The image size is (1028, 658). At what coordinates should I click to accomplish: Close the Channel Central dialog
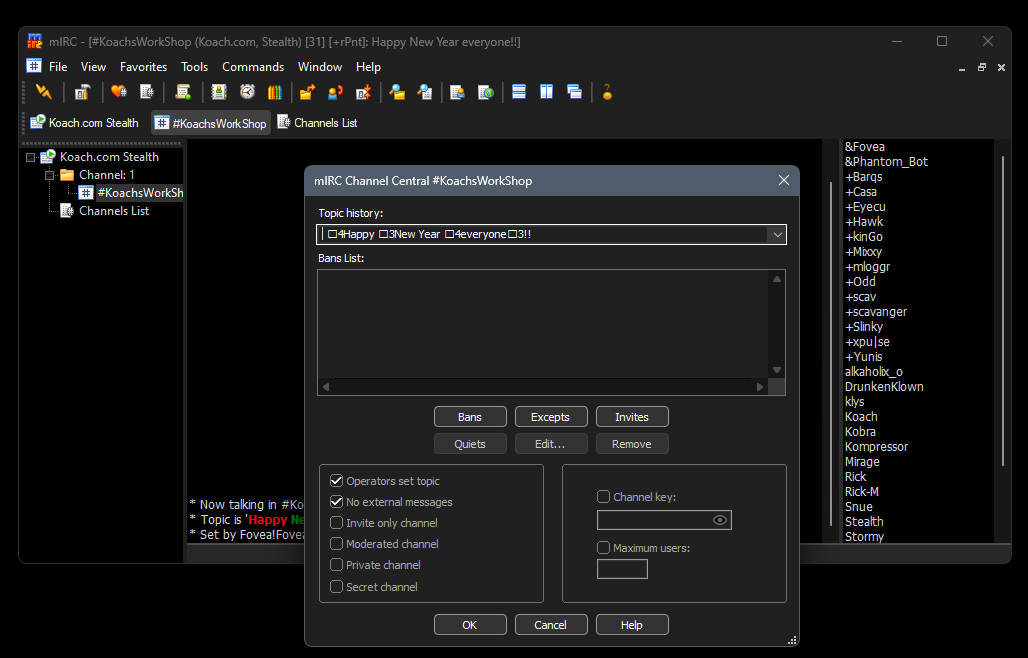click(783, 180)
